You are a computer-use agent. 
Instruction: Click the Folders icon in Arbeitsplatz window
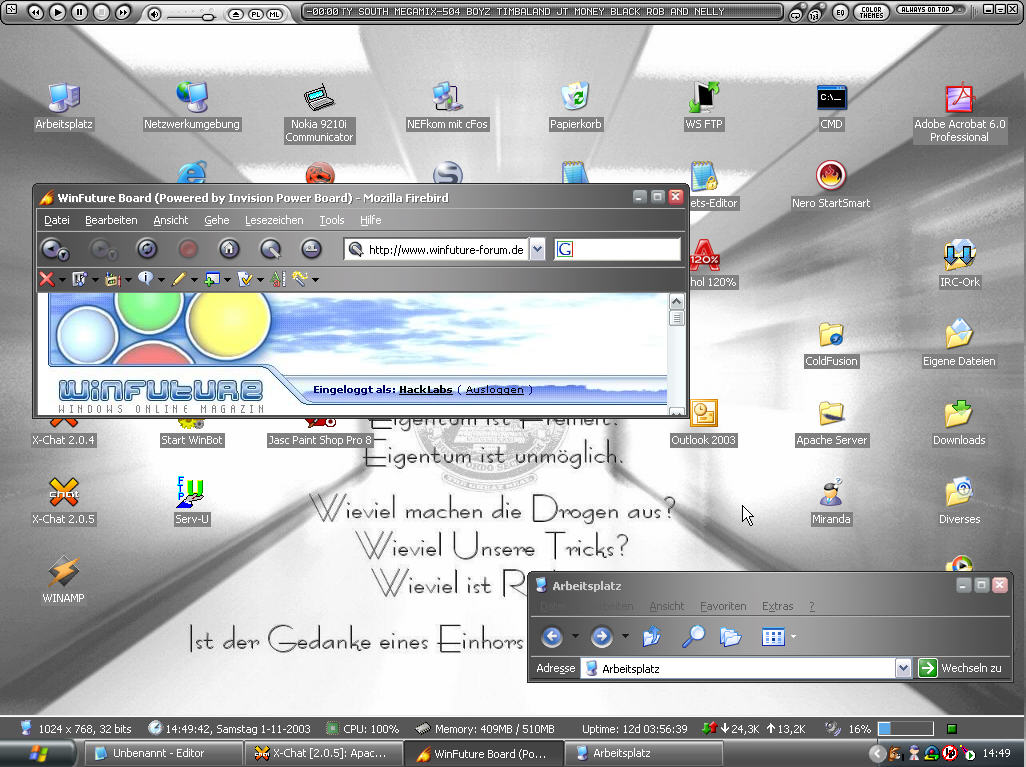click(731, 636)
